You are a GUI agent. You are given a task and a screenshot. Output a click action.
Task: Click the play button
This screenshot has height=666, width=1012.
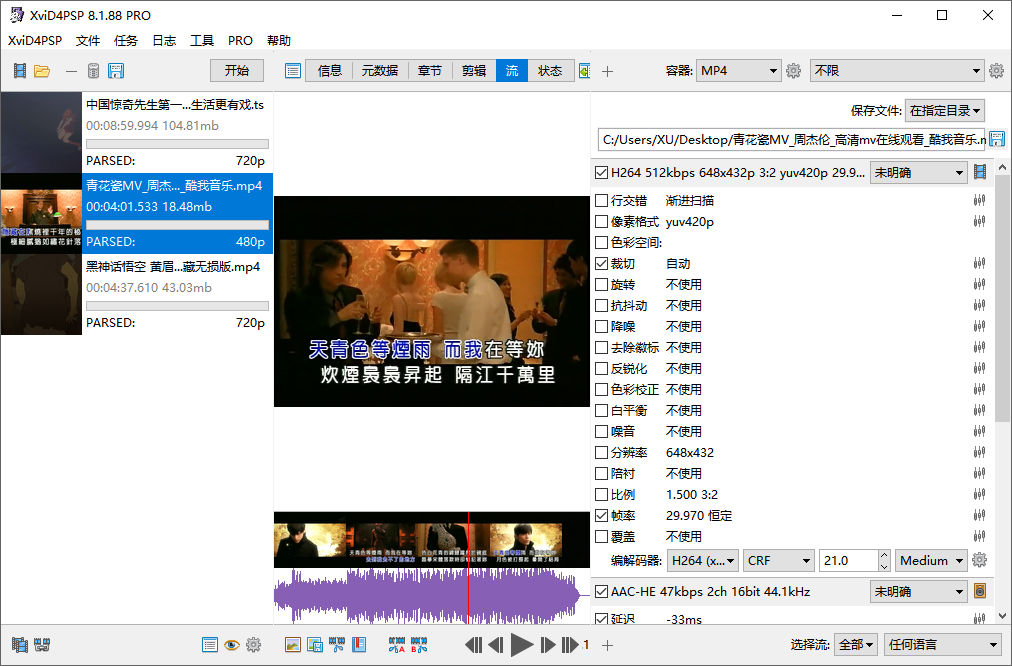(521, 644)
